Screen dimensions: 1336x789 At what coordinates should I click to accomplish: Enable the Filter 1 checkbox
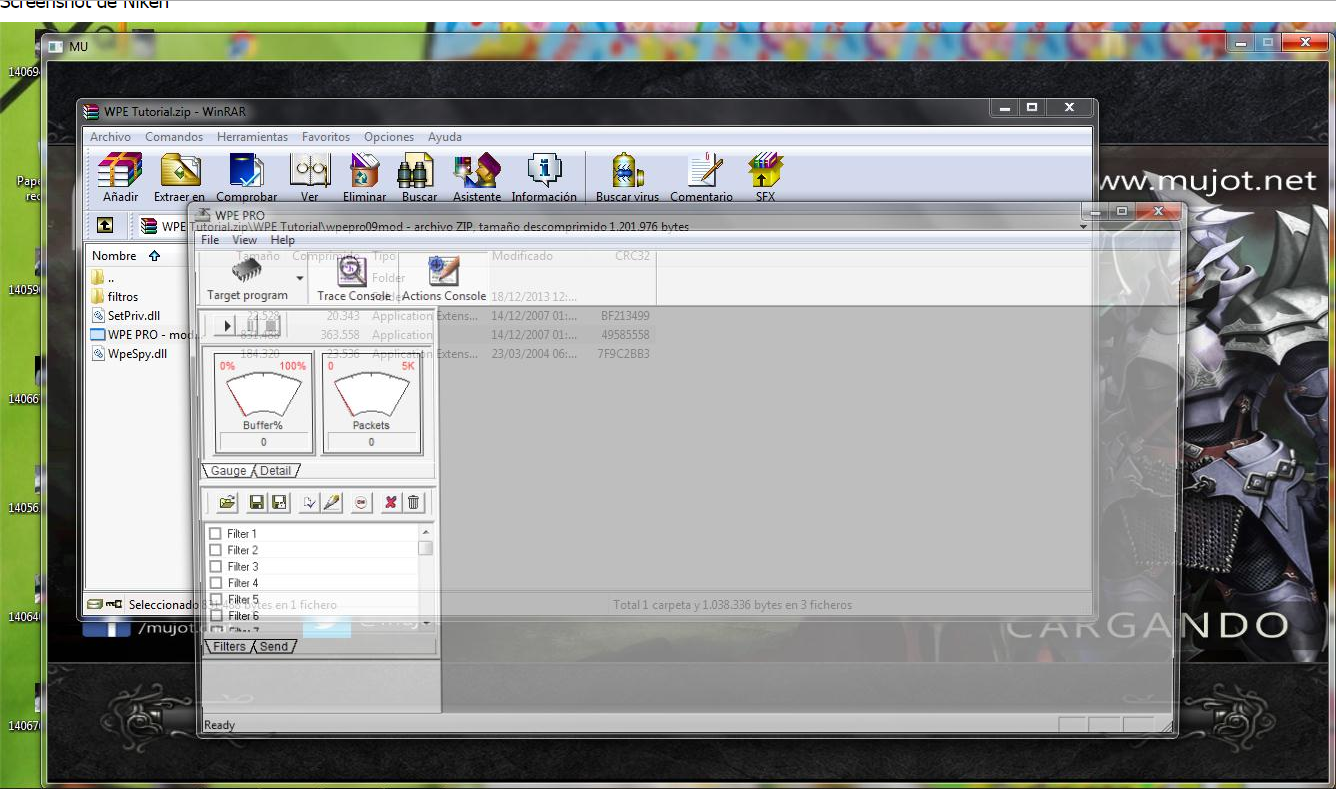tap(215, 534)
